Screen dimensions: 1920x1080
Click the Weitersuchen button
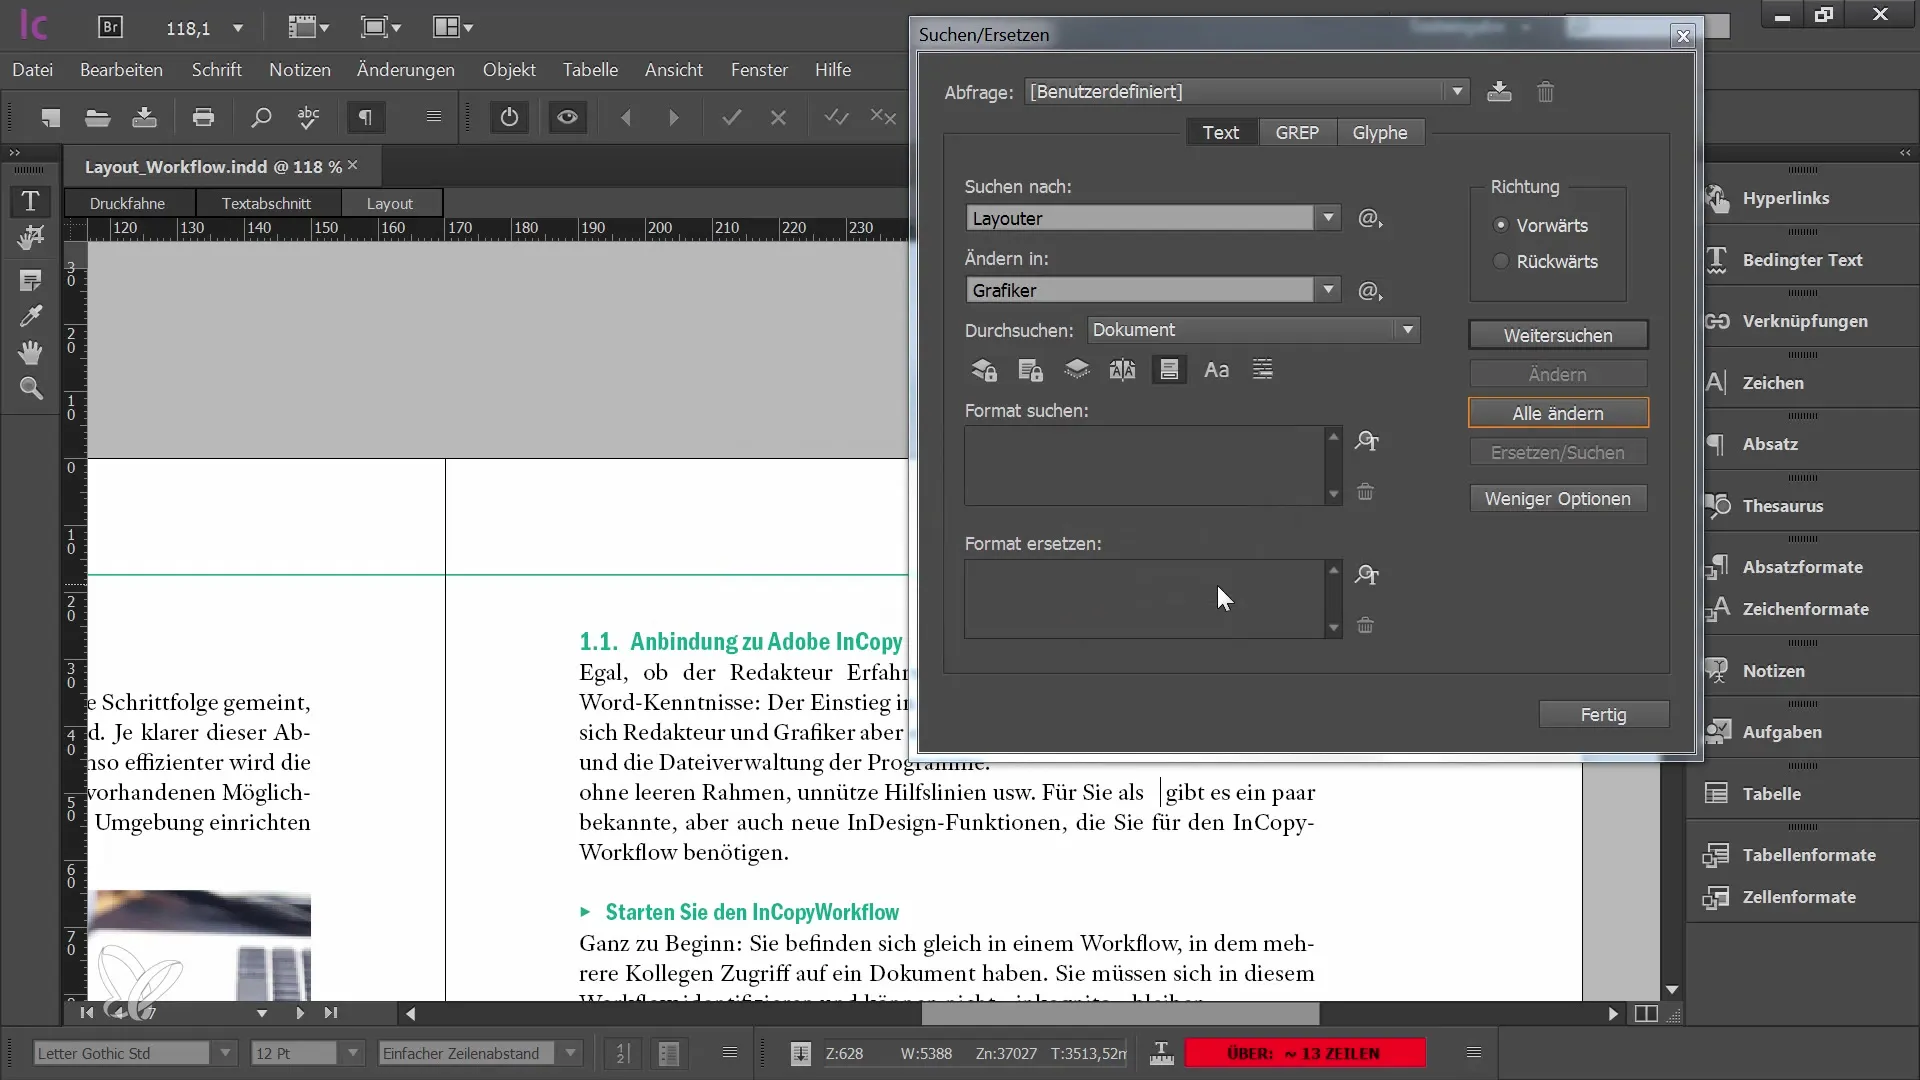[x=1557, y=335]
